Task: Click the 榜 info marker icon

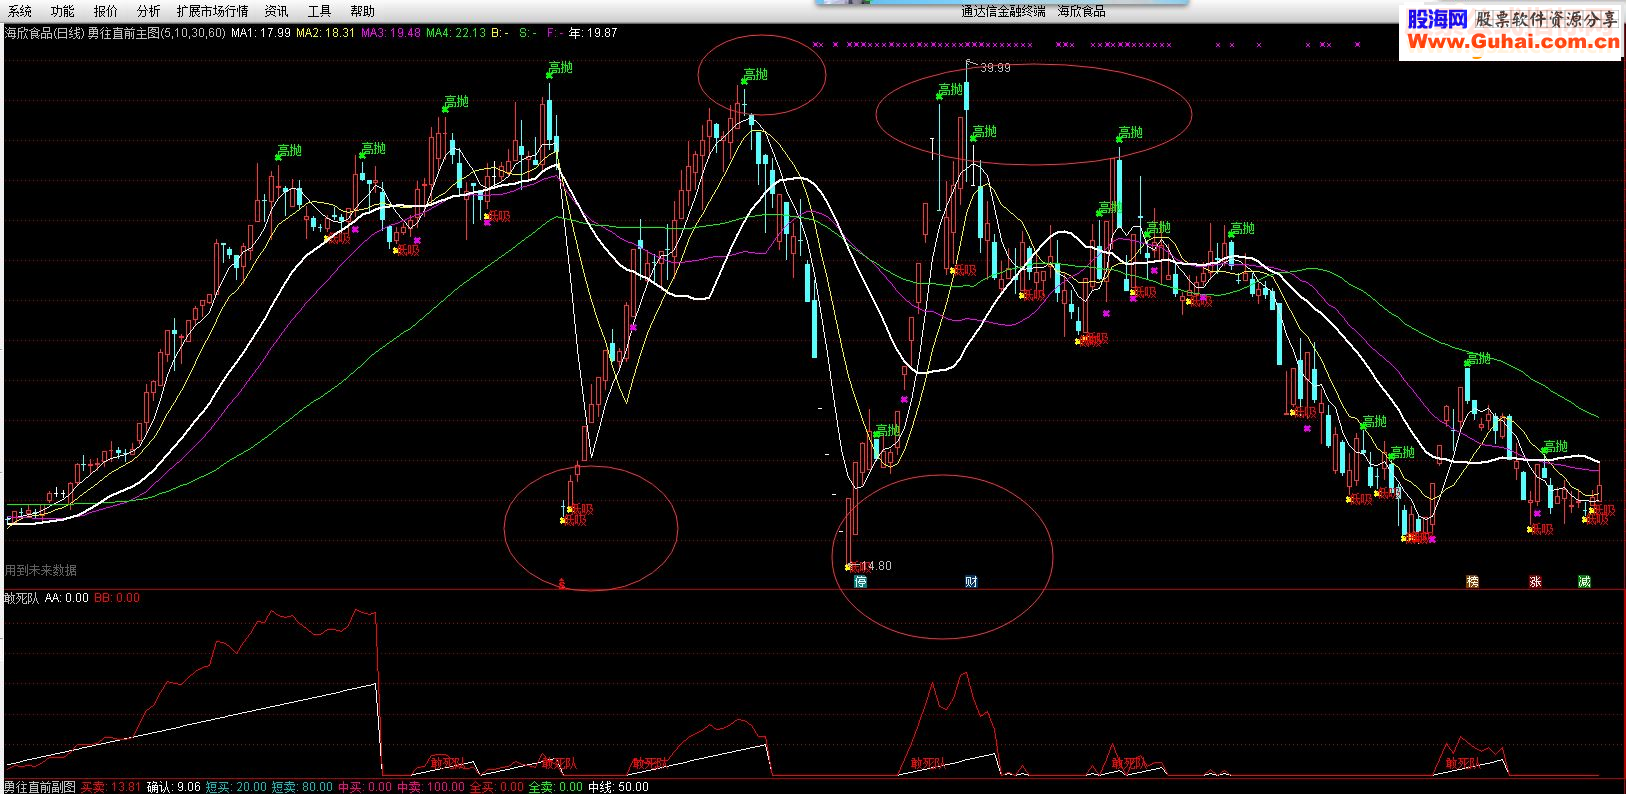Action: [1472, 581]
